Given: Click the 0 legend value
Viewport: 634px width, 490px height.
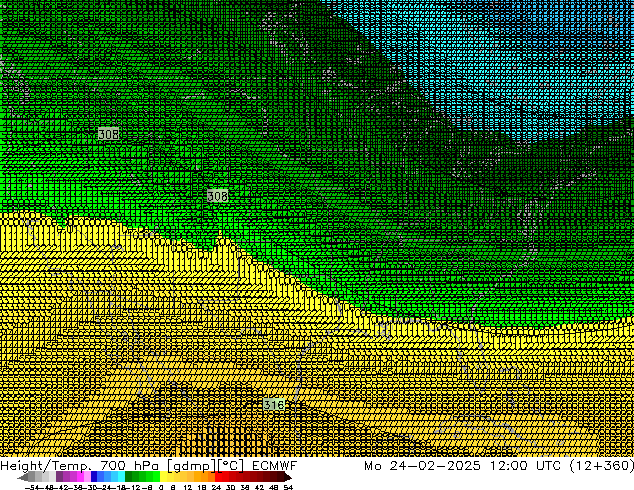Looking at the screenshot, I should coord(161,487).
